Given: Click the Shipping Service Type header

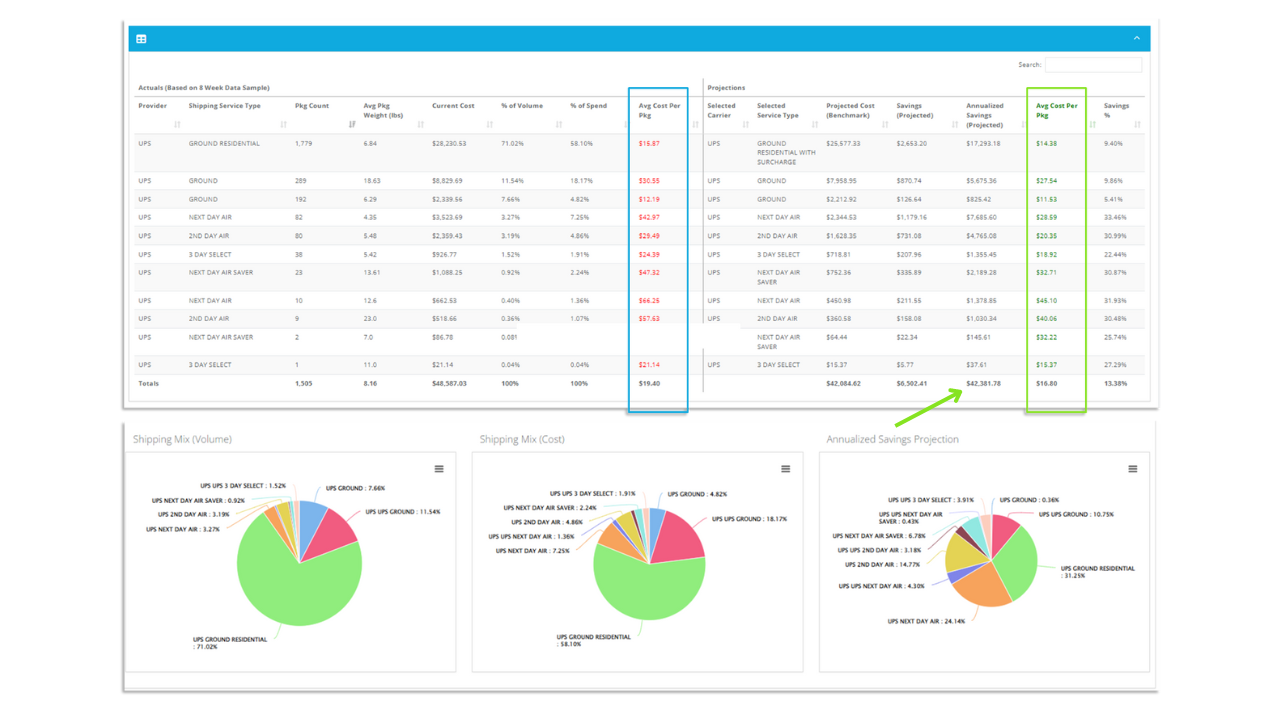Looking at the screenshot, I should 225,106.
